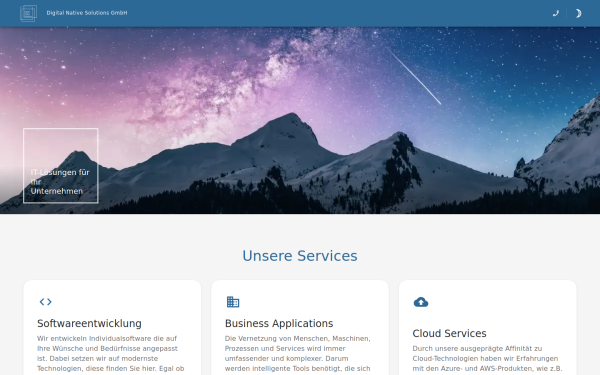Click text 'Durch unsere ausgeprägte Affinität zu'

[477, 349]
